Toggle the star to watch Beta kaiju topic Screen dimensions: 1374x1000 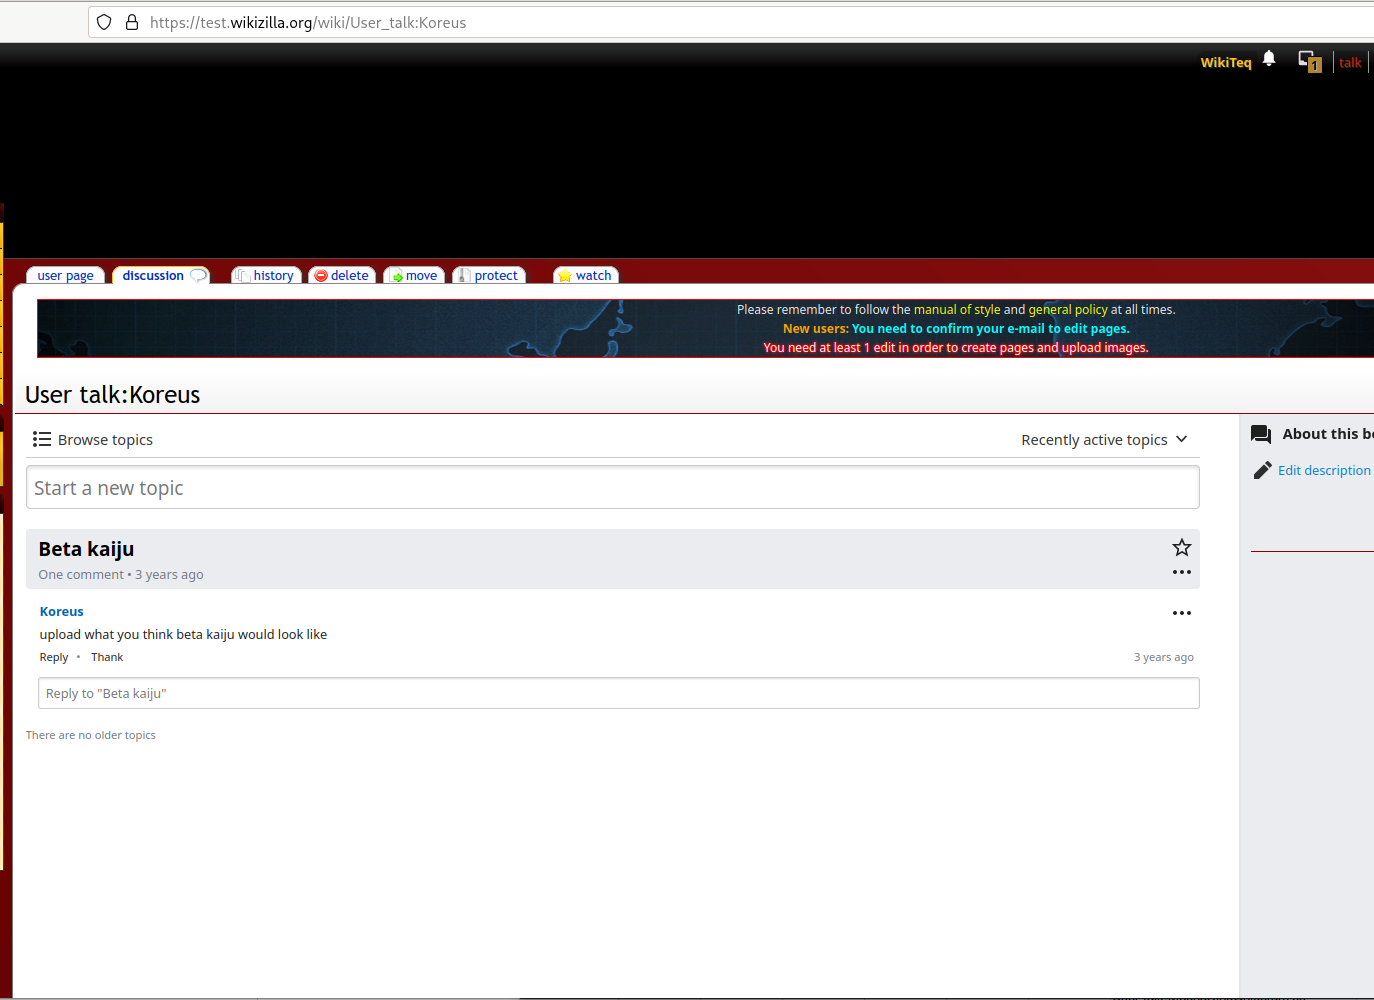(1182, 547)
